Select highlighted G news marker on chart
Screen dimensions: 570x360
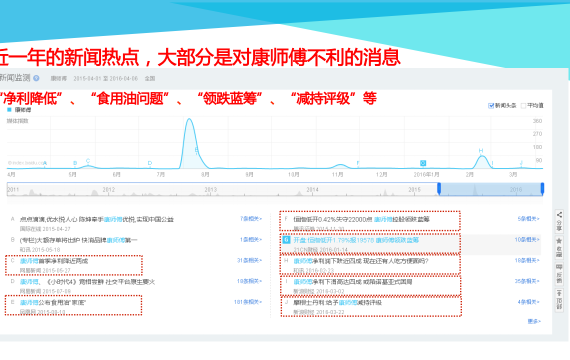coord(423,163)
